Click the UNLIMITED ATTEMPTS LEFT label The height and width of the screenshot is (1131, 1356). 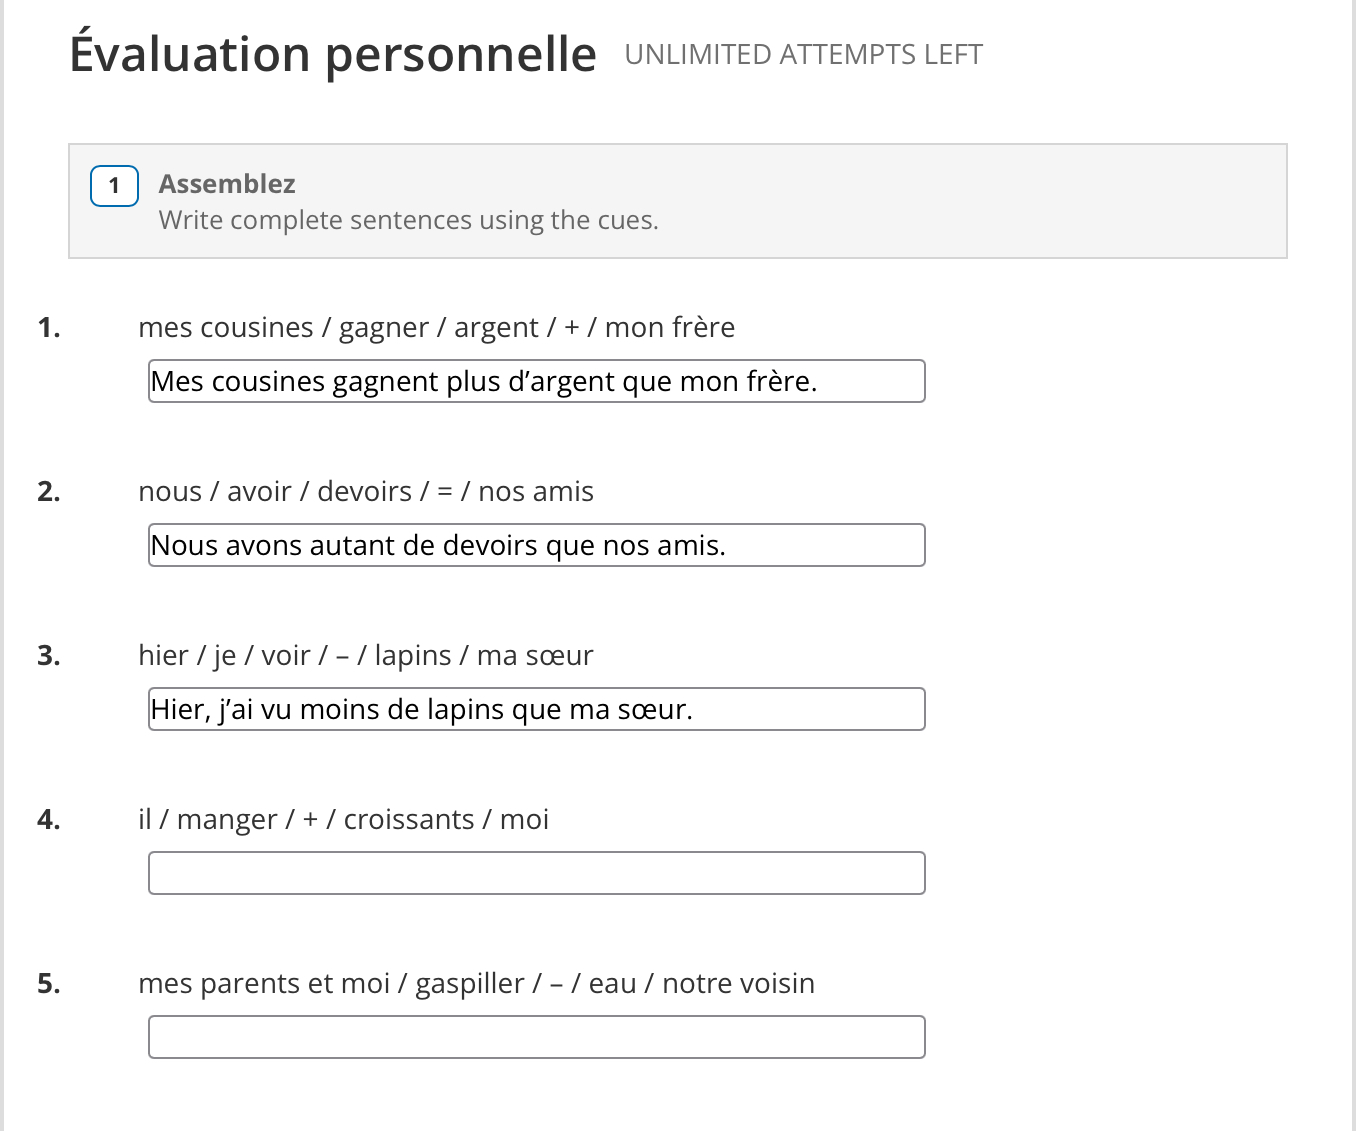tap(803, 54)
